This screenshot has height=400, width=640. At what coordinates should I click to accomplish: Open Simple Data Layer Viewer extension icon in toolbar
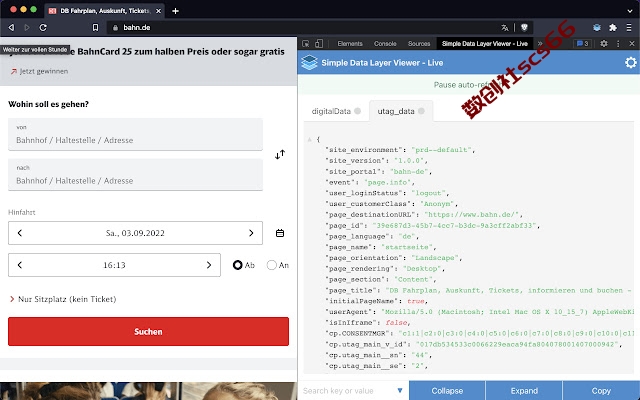597,27
